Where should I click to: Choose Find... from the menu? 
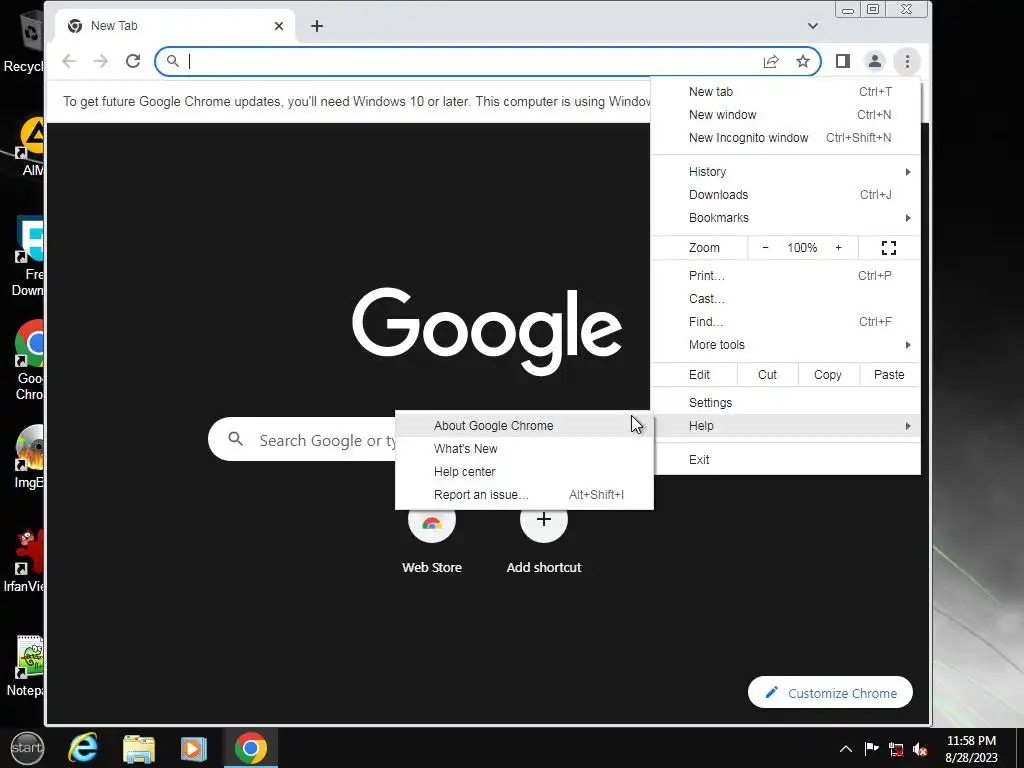(x=786, y=321)
